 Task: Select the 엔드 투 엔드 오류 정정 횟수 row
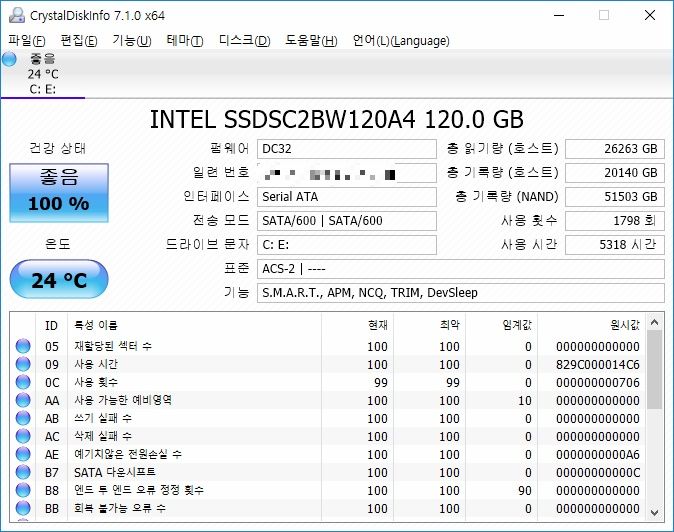pyautogui.click(x=328, y=490)
